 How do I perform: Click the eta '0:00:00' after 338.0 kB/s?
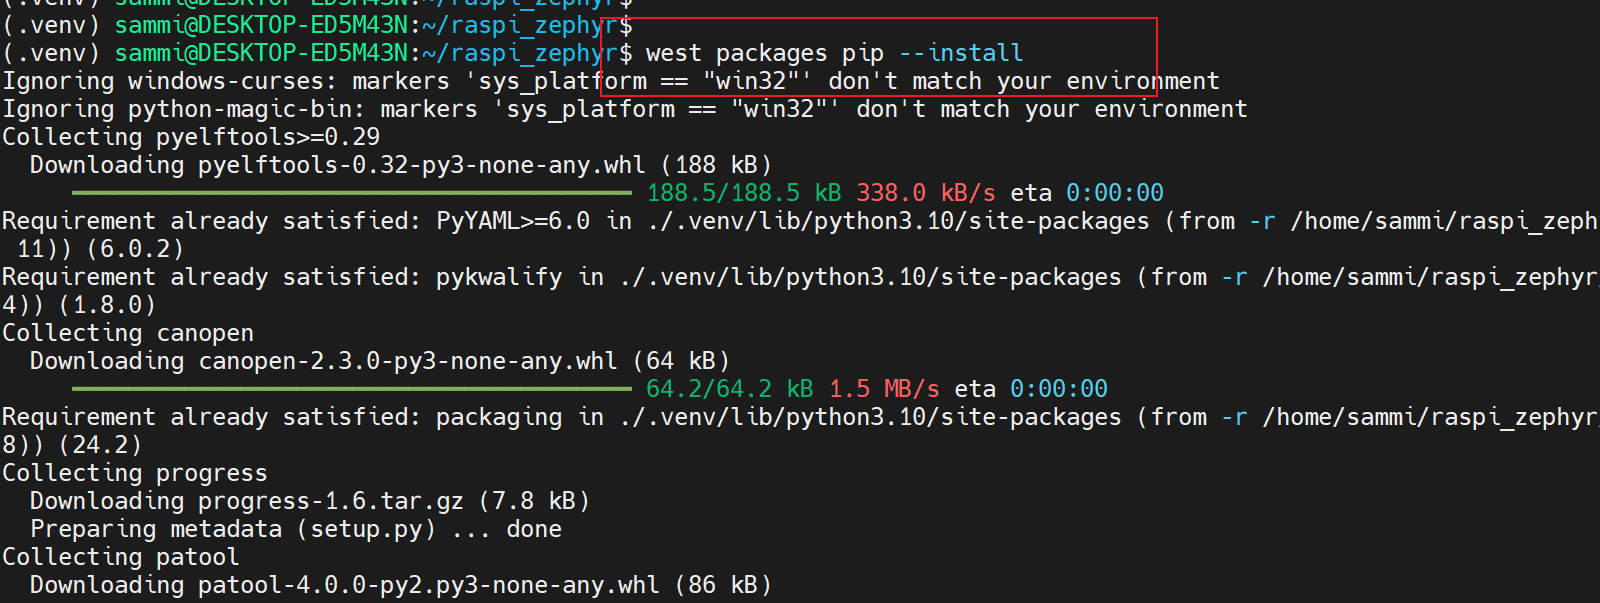pos(1115,193)
